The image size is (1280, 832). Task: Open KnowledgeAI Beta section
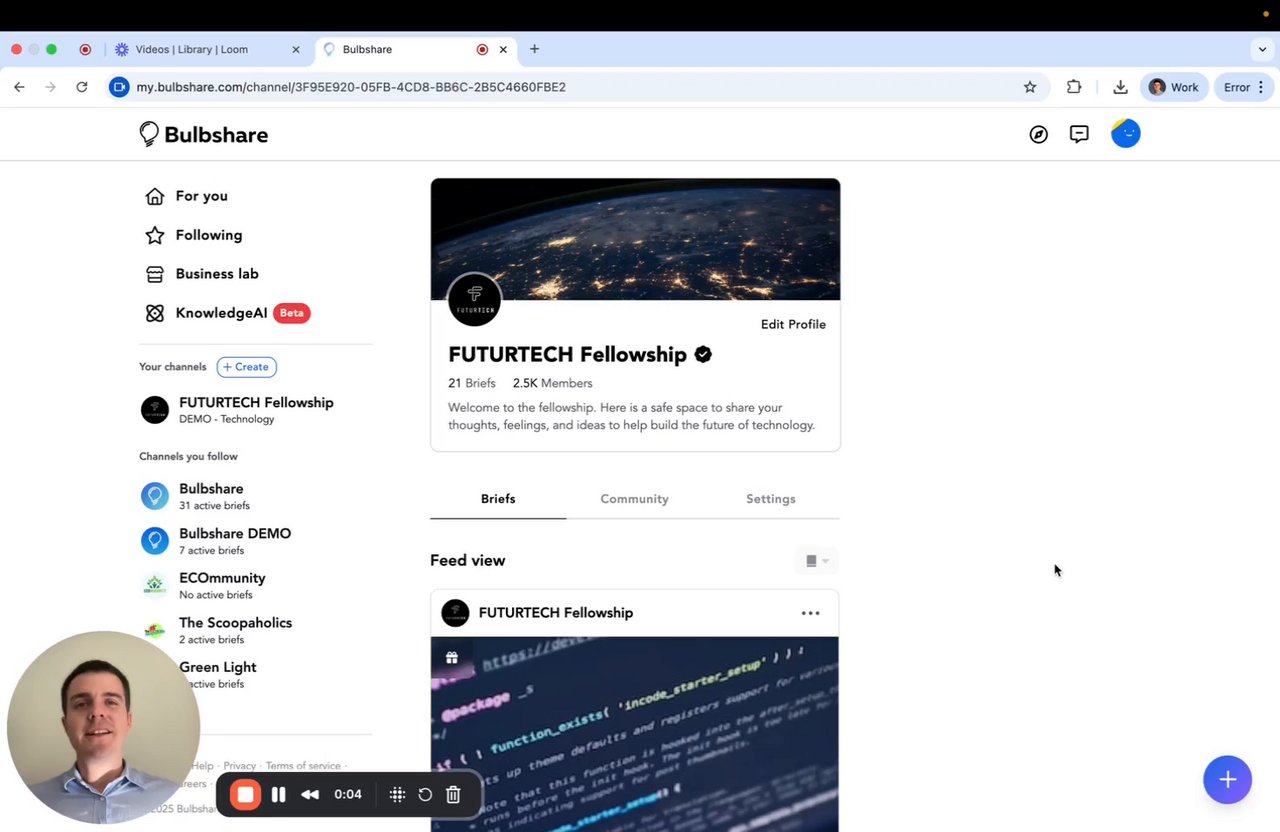click(x=228, y=313)
